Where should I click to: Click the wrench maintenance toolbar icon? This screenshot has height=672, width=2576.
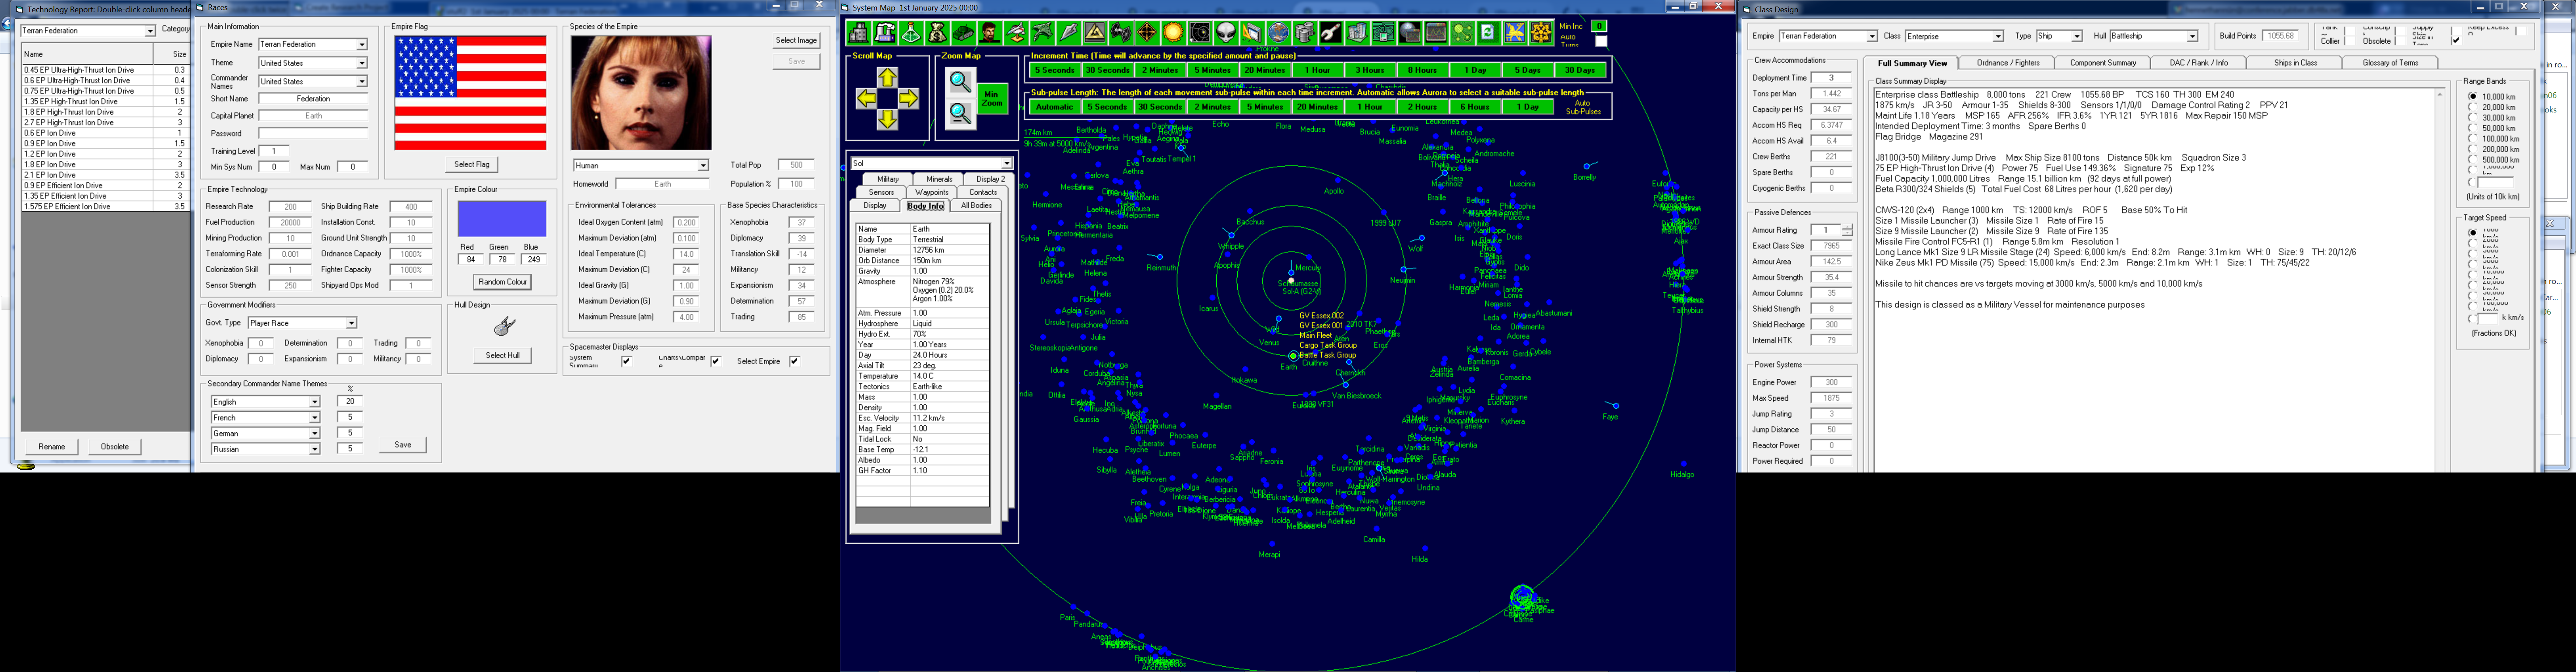tap(1330, 33)
